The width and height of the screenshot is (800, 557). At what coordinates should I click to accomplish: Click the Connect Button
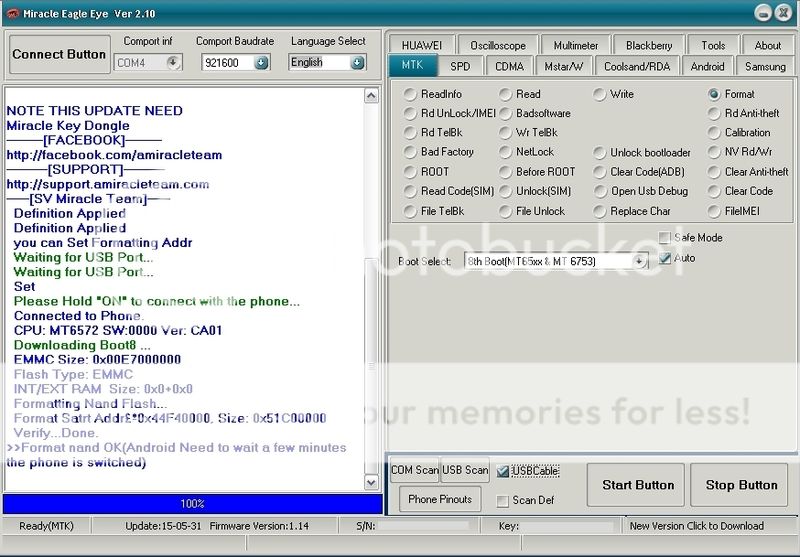[59, 54]
